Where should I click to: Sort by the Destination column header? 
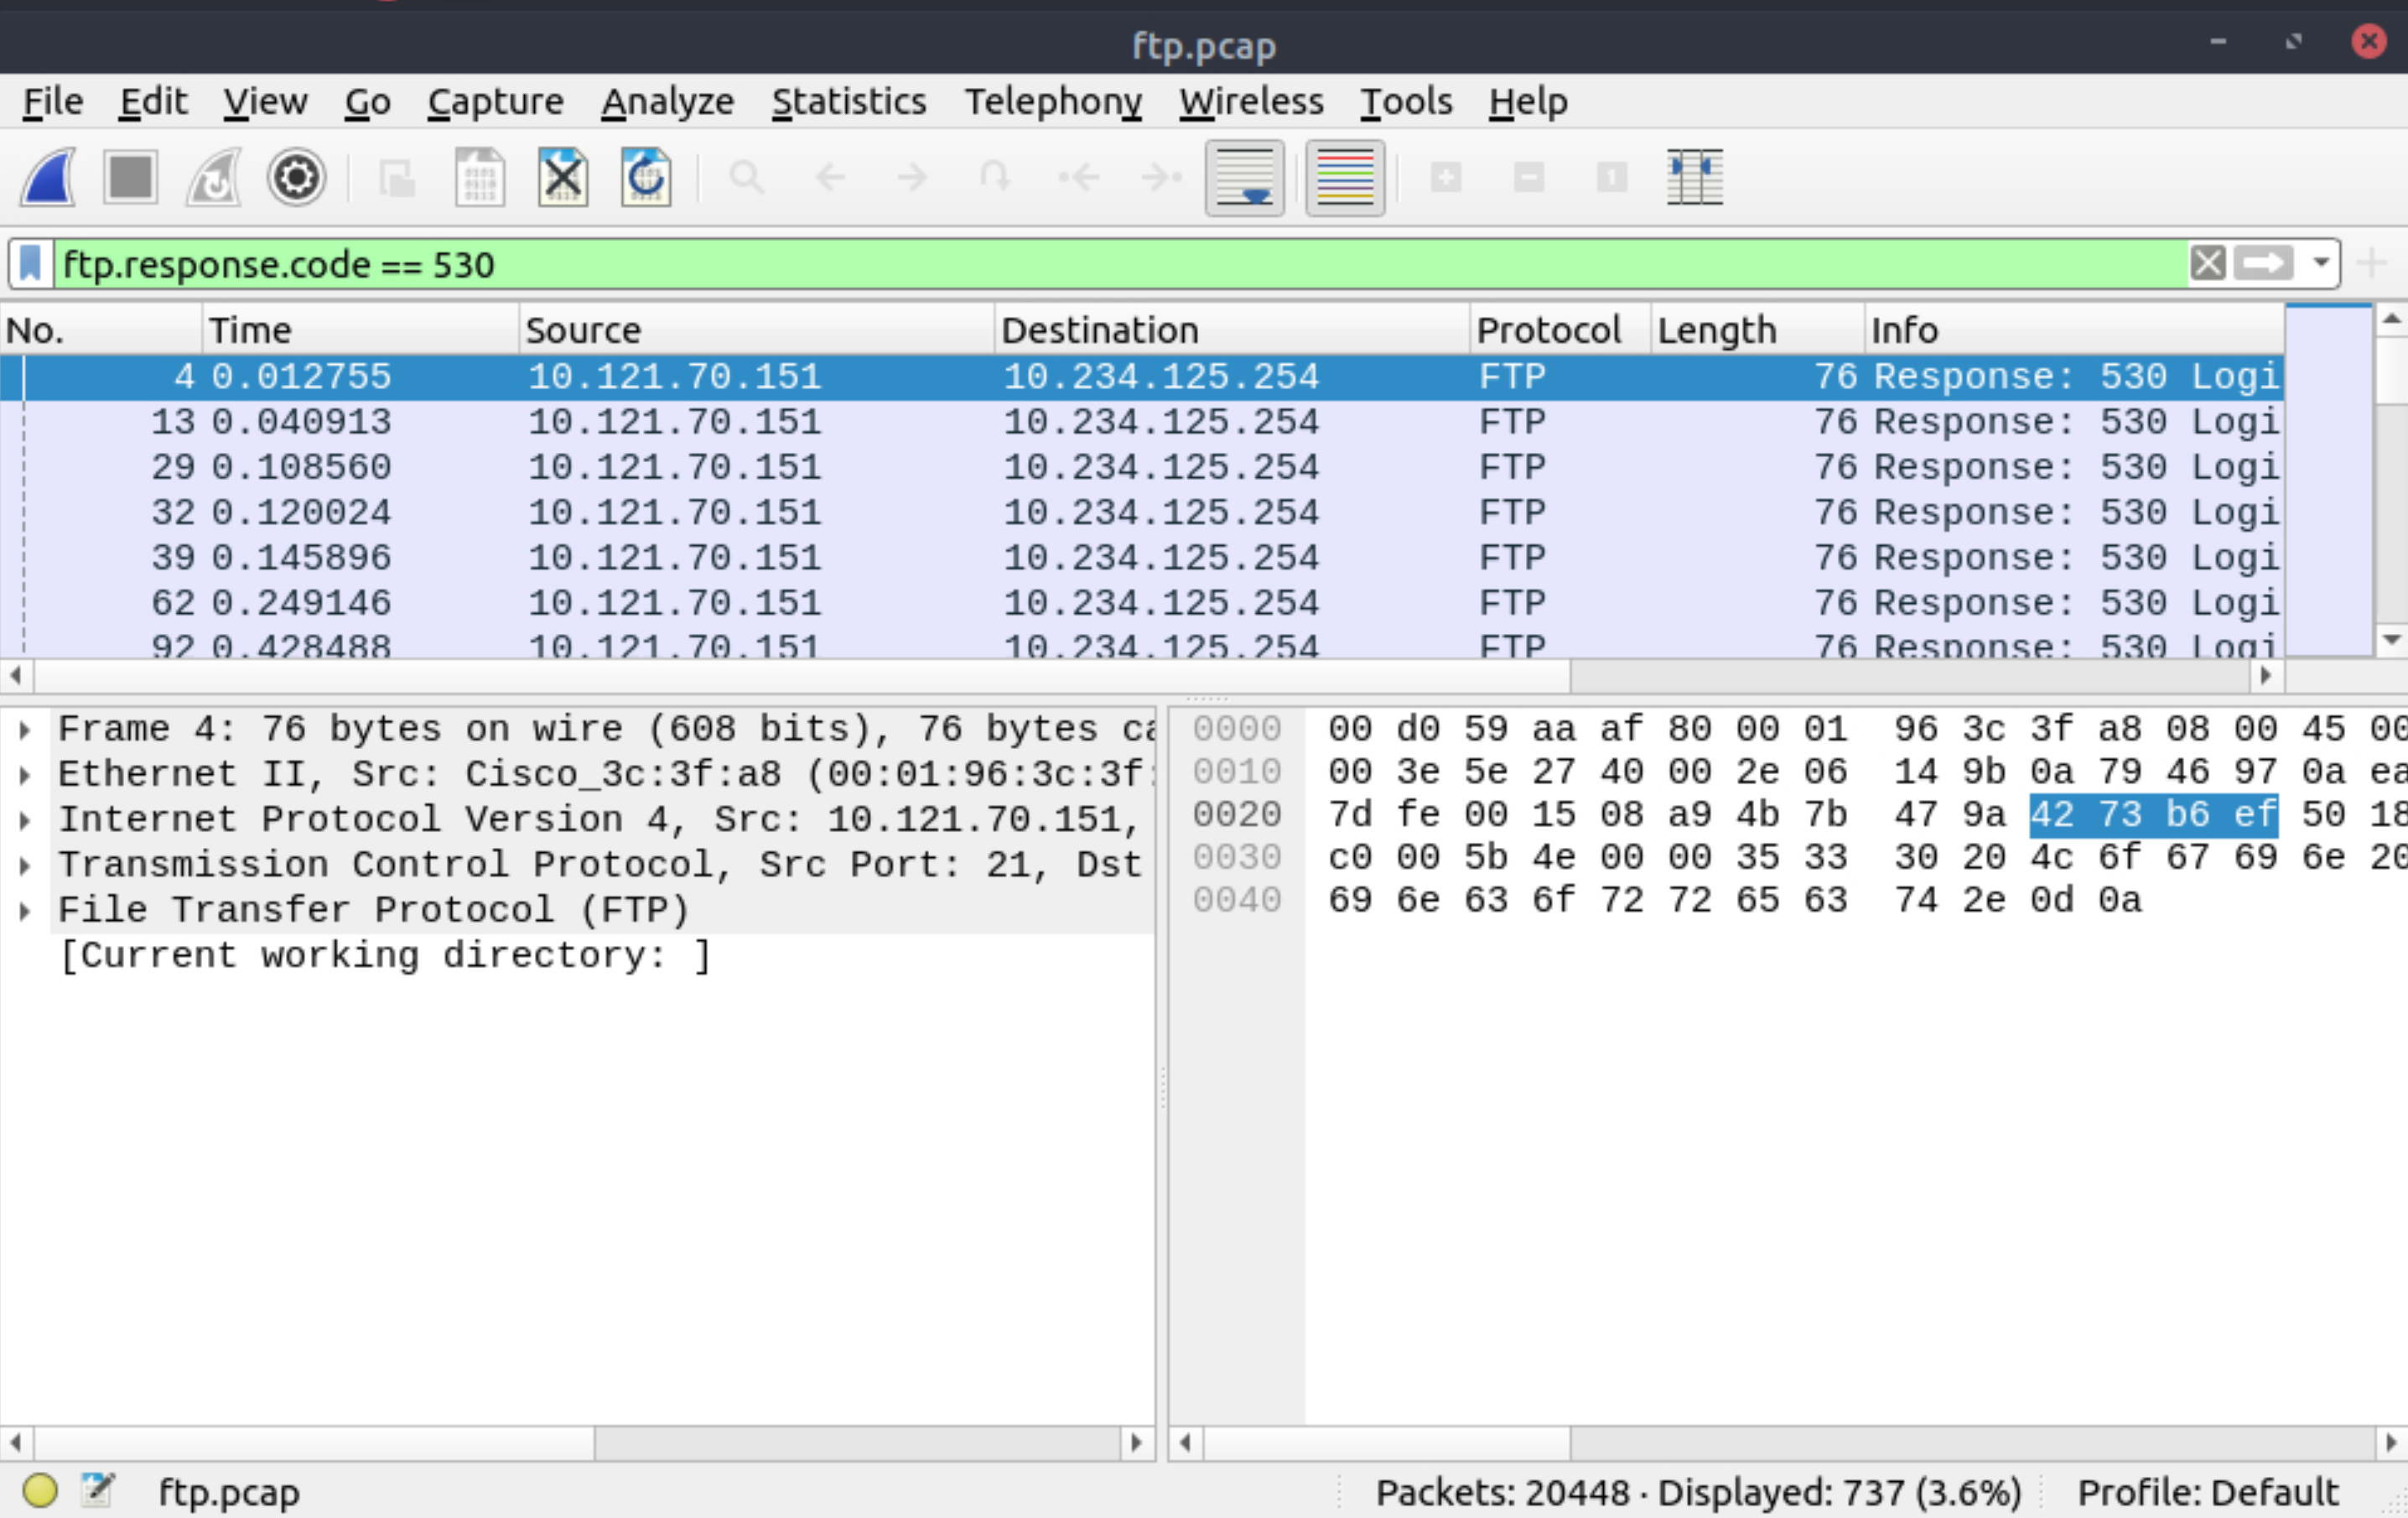[1232, 330]
